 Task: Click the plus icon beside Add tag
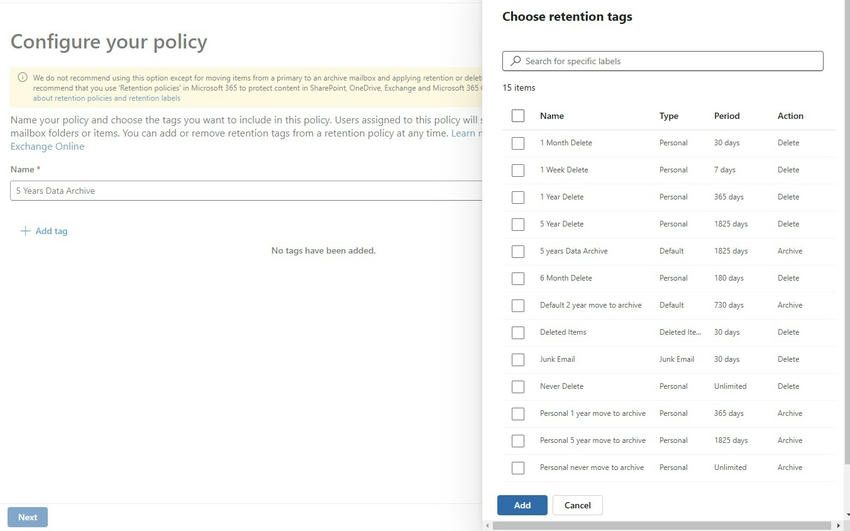coord(25,231)
